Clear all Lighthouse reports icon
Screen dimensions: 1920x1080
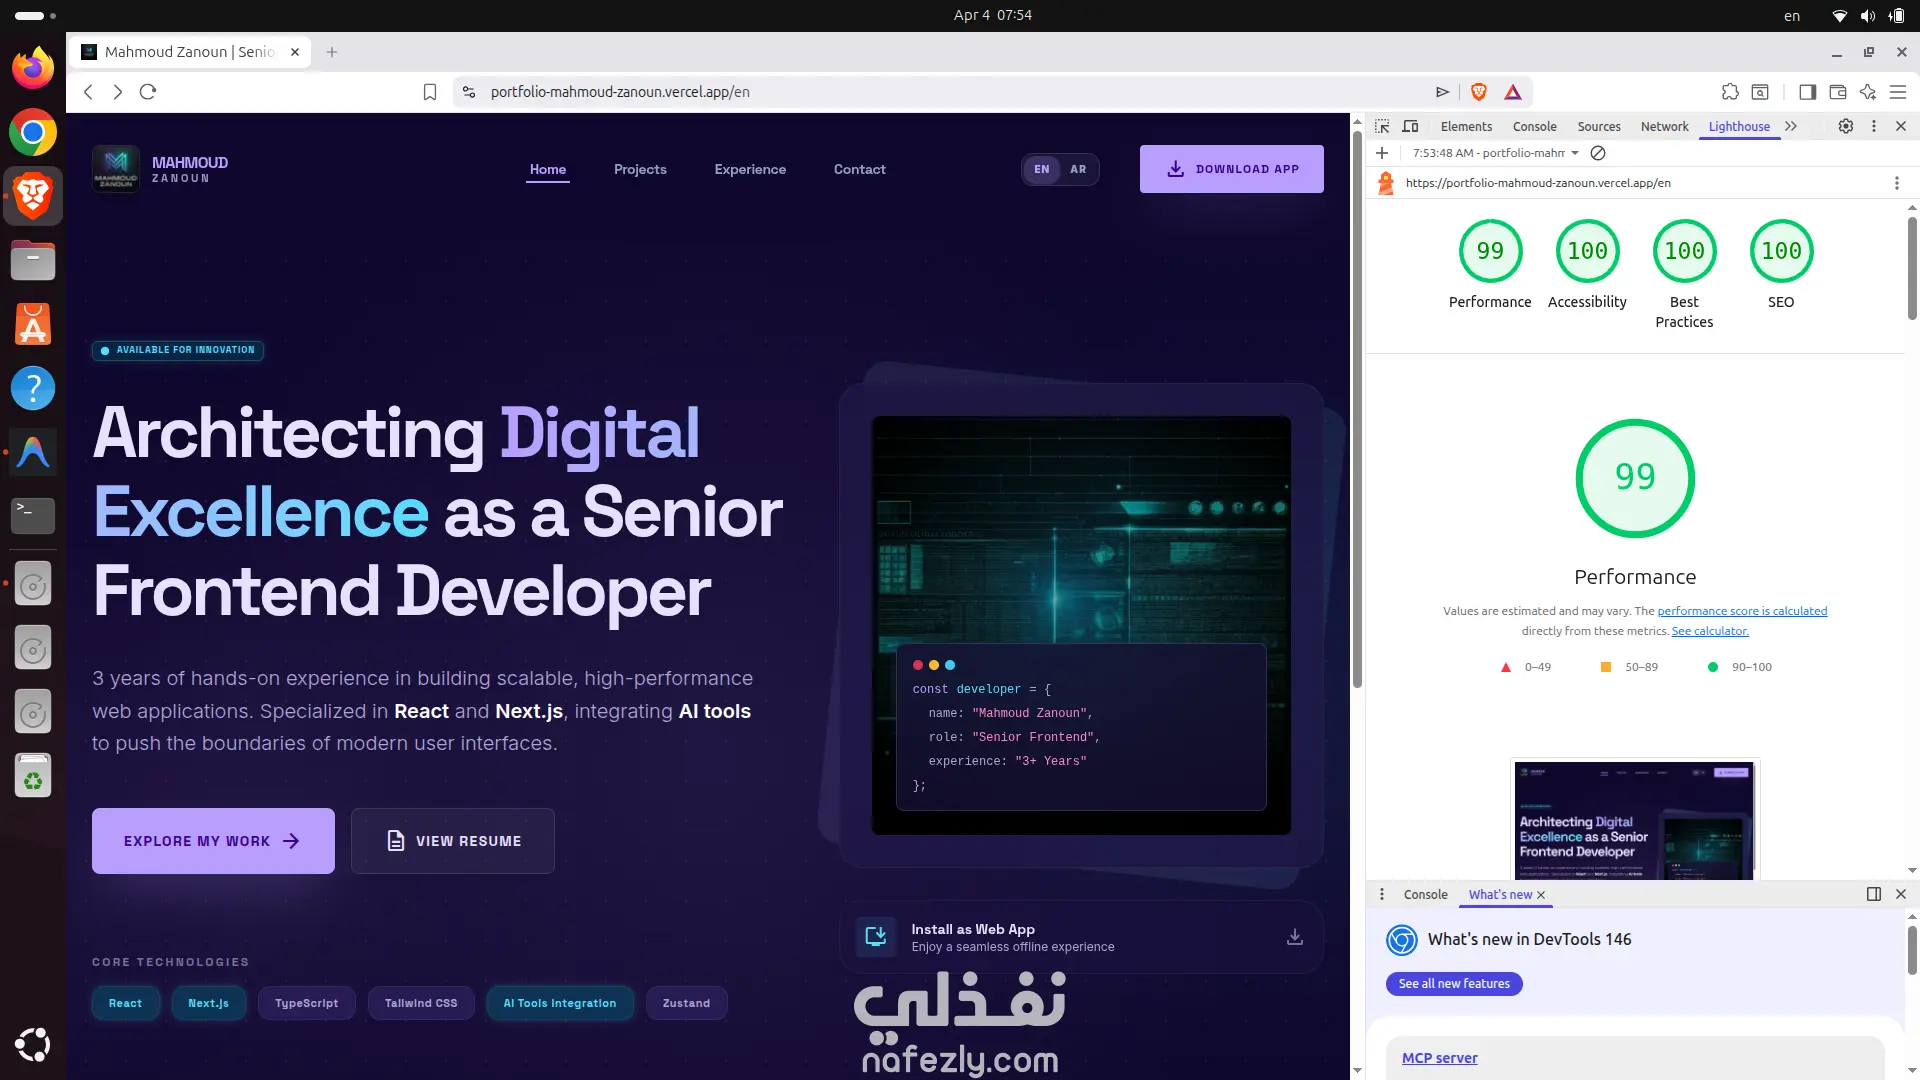1598,153
